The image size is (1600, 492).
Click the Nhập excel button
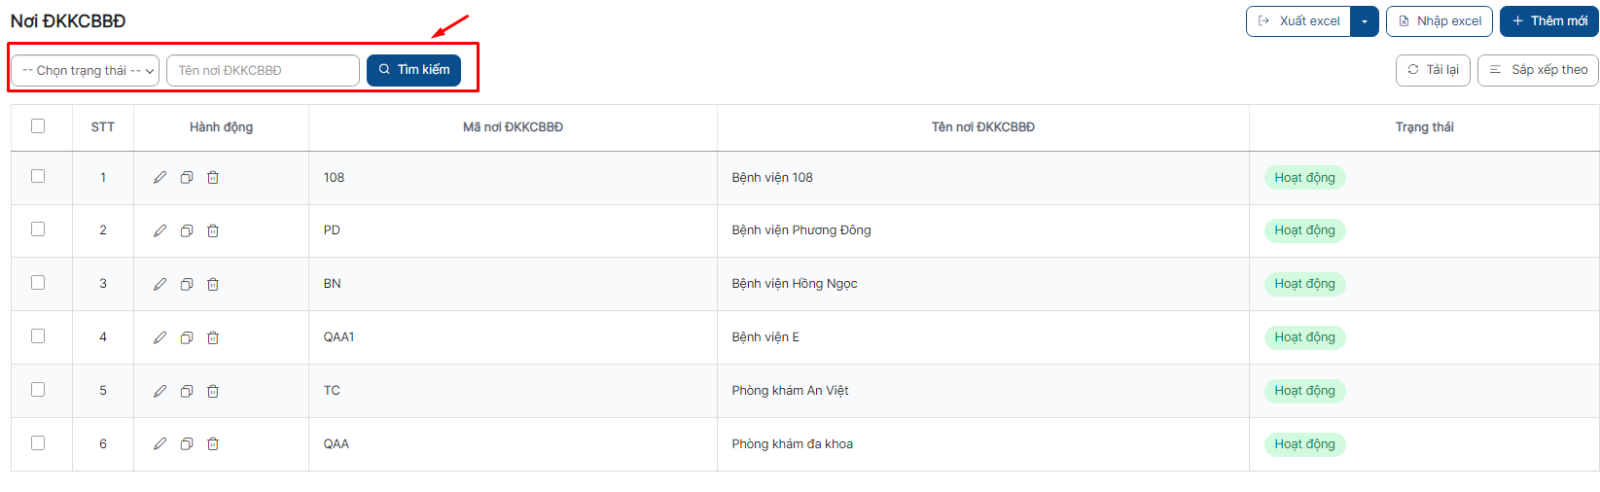tap(1439, 21)
